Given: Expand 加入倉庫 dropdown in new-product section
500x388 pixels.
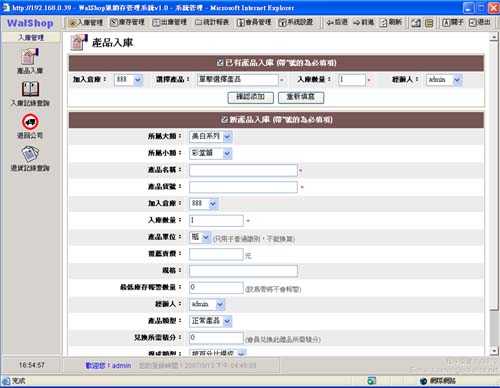Looking at the screenshot, I should (204, 204).
